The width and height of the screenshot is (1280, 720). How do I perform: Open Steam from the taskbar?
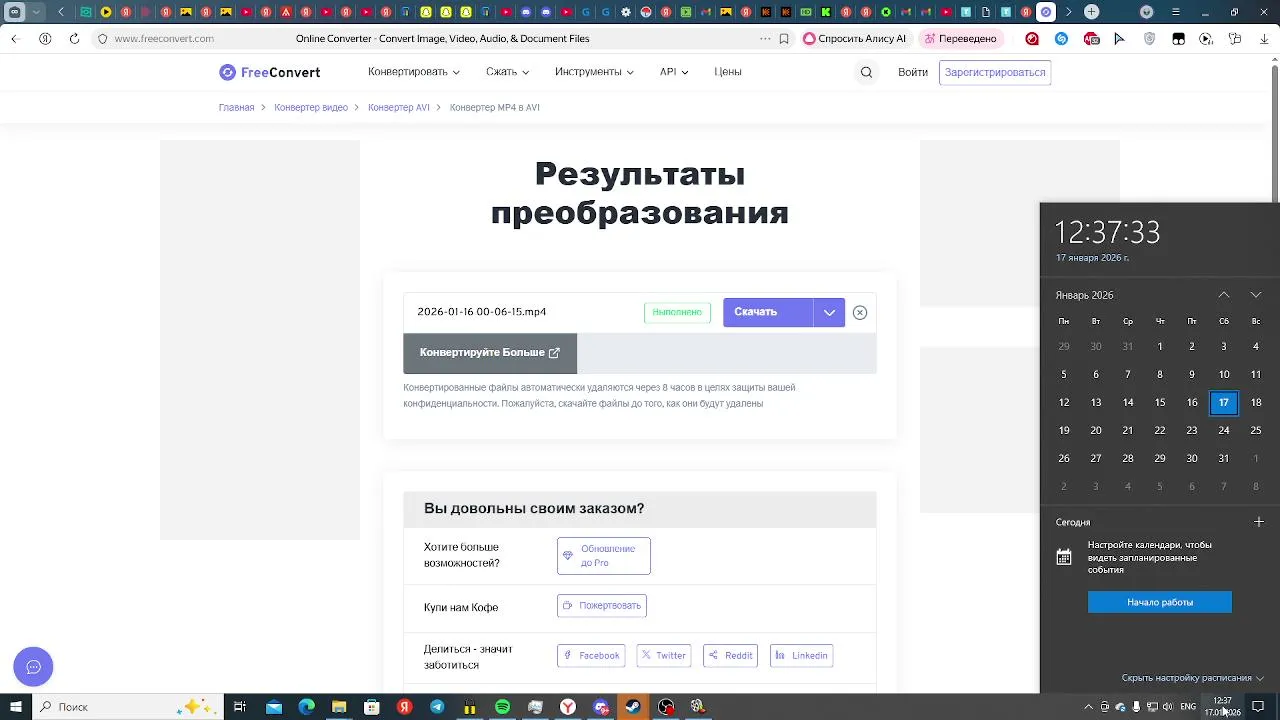tap(633, 707)
